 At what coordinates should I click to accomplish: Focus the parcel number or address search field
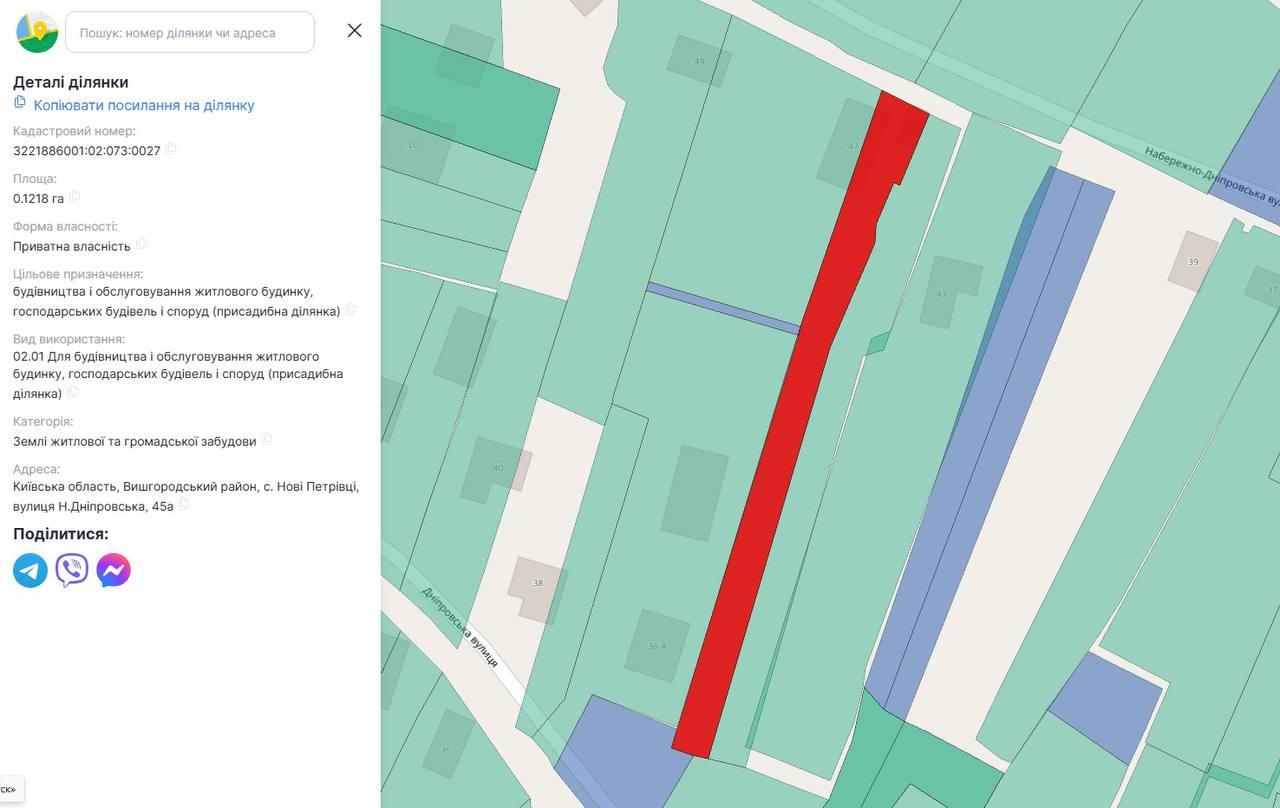pos(190,32)
